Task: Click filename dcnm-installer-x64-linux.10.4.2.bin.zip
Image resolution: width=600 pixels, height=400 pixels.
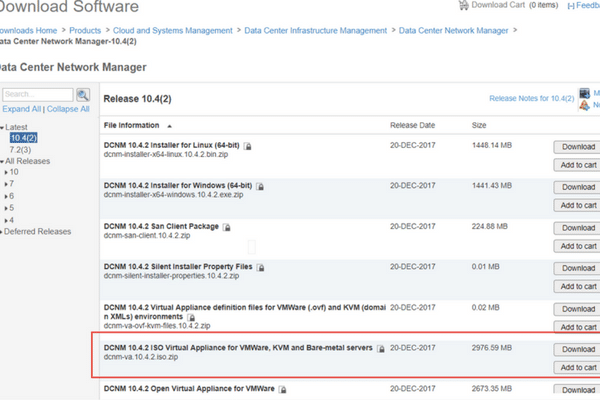Action: pos(166,155)
